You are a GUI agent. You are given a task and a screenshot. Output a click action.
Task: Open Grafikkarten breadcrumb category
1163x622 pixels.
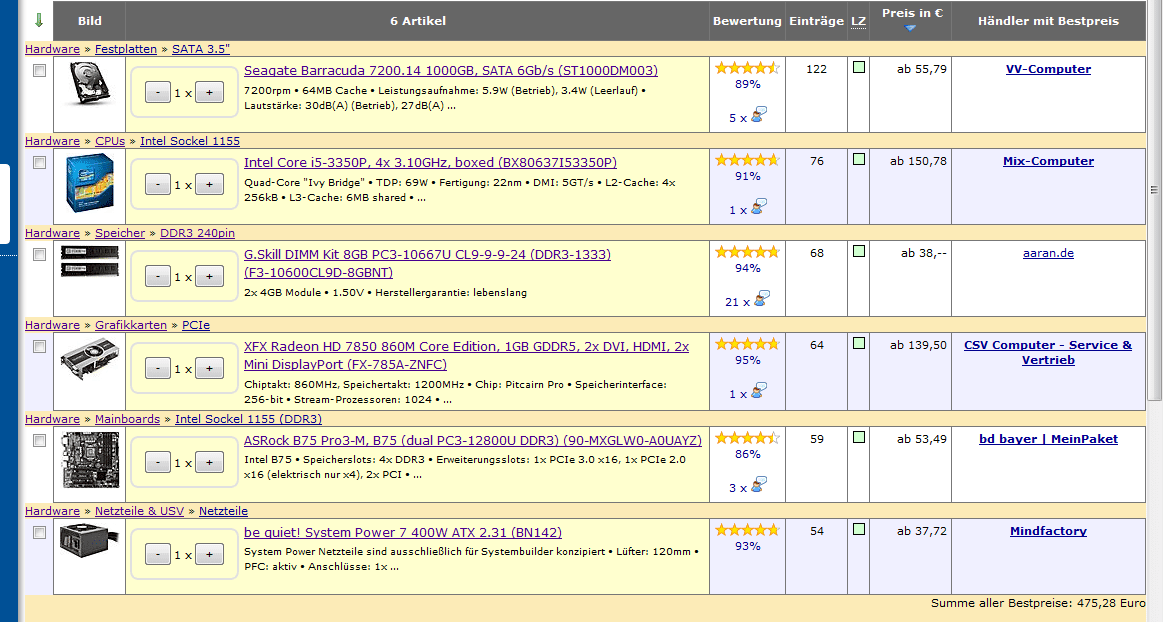pyautogui.click(x=131, y=325)
